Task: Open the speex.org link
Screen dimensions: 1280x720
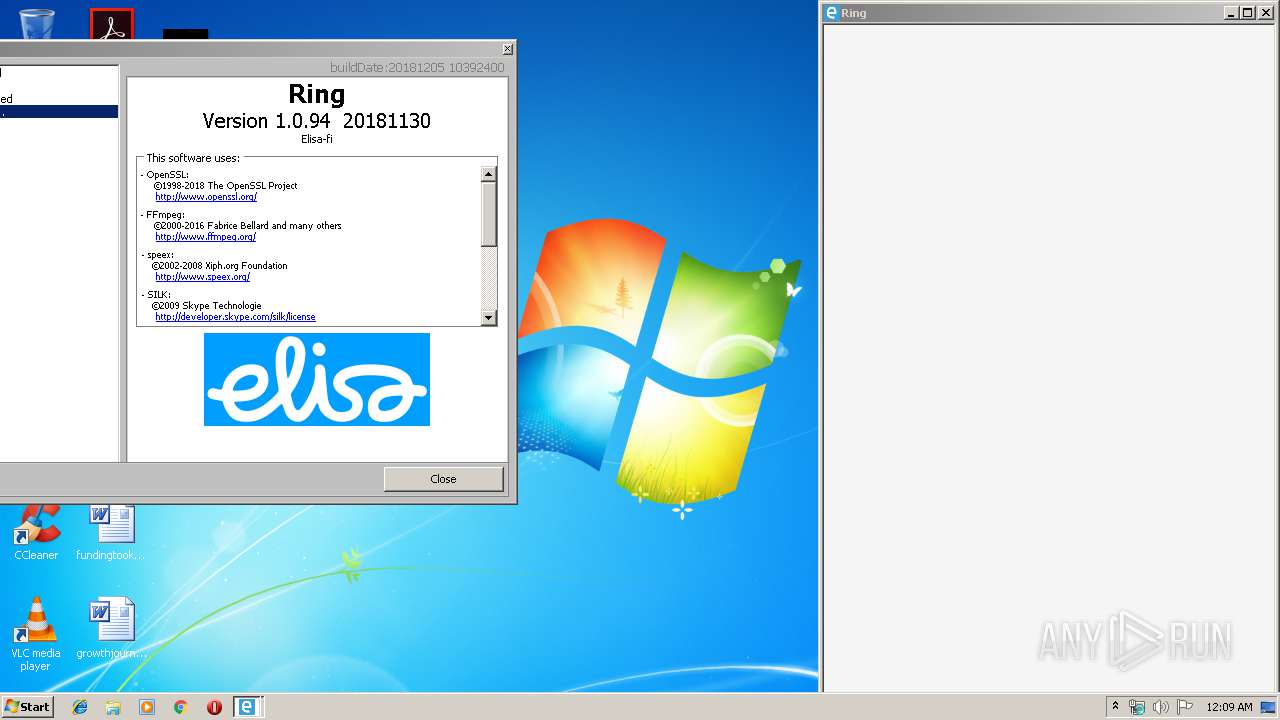Action: tap(202, 277)
